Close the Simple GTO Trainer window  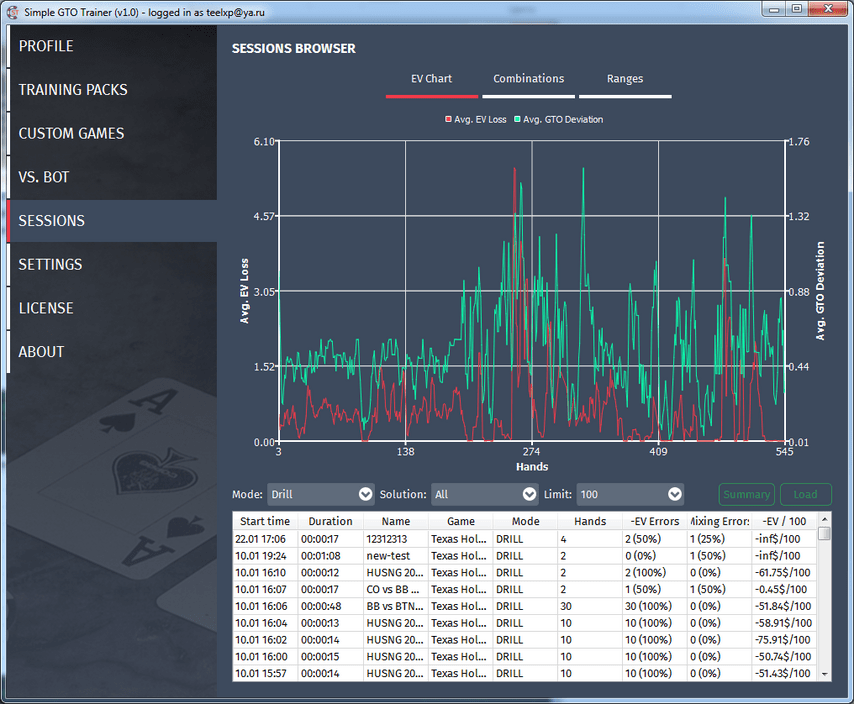point(828,9)
